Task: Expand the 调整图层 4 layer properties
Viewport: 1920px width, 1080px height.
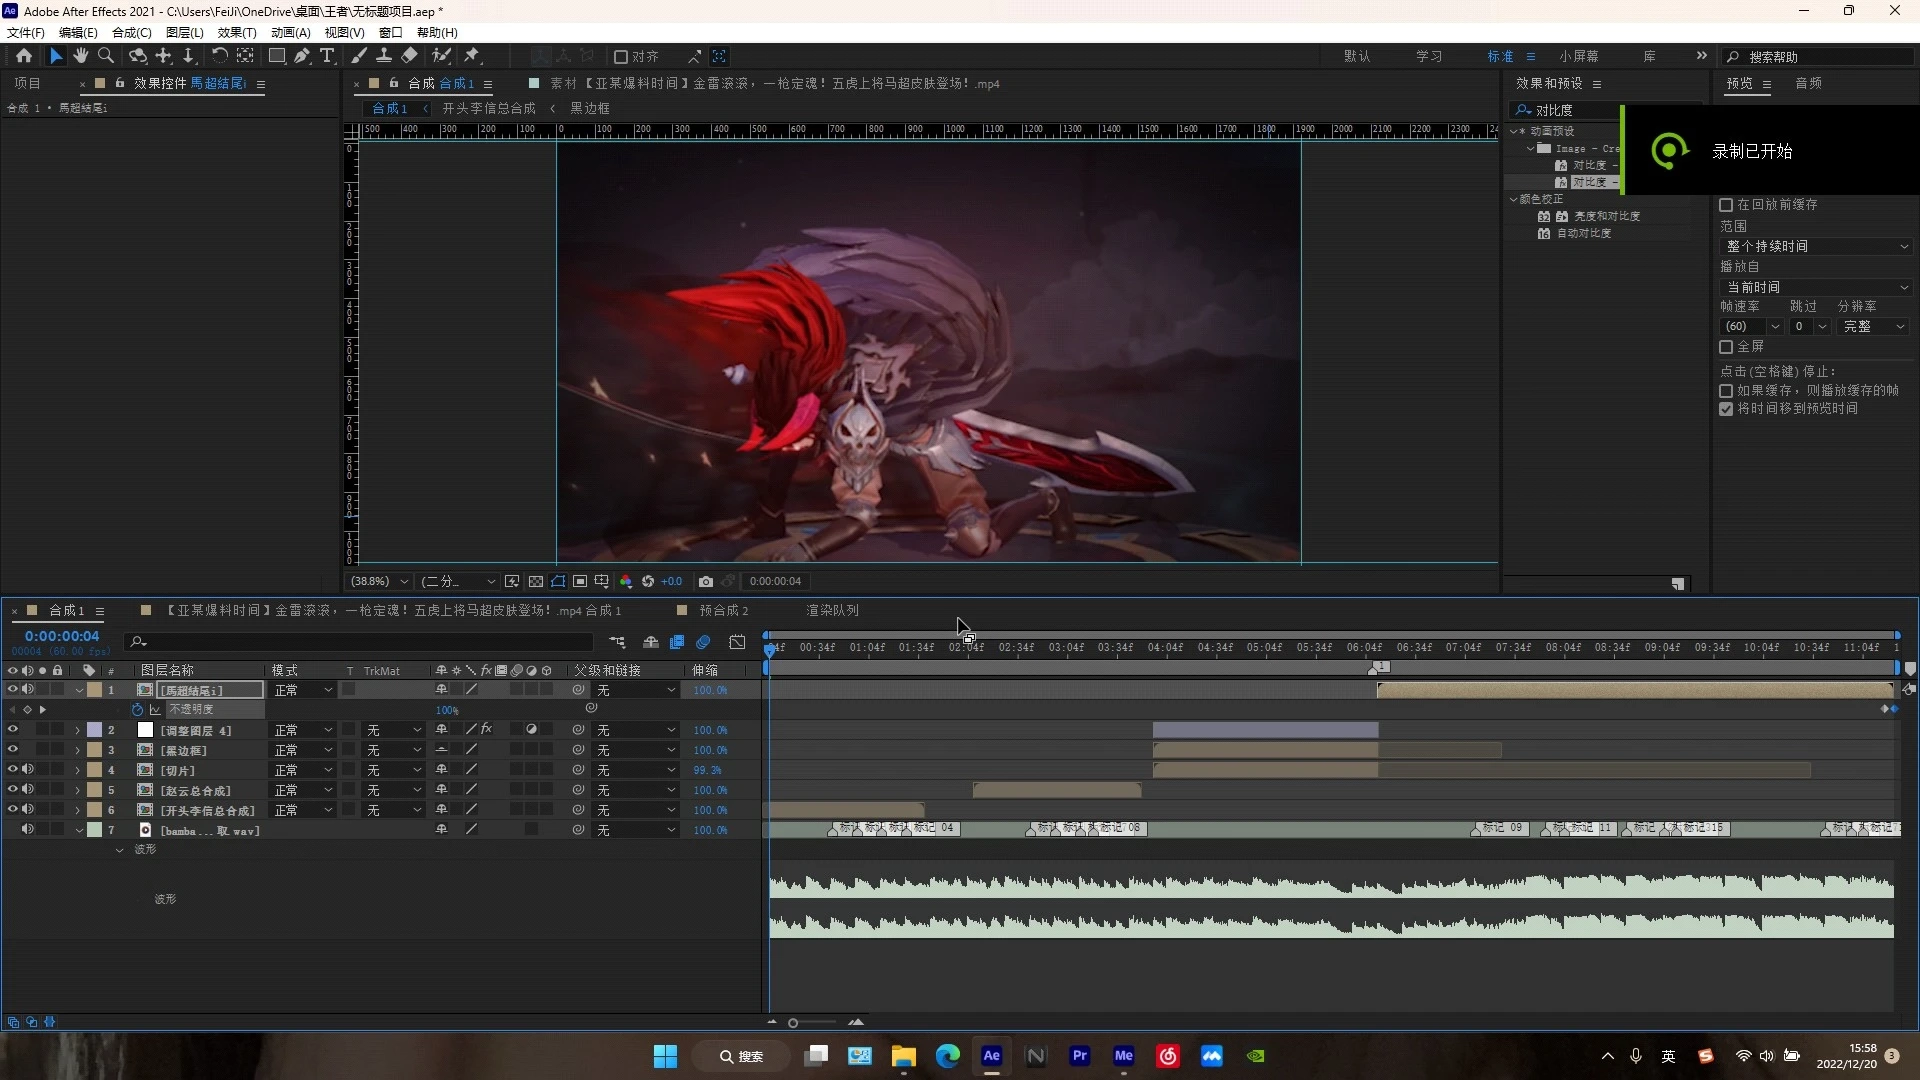Action: (78, 730)
